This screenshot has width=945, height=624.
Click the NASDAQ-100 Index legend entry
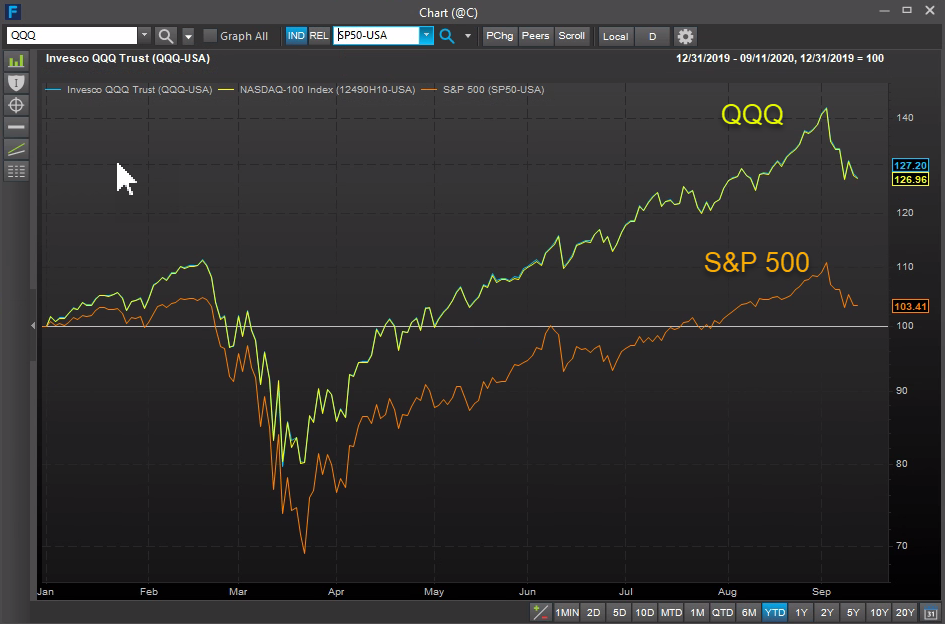[x=318, y=89]
